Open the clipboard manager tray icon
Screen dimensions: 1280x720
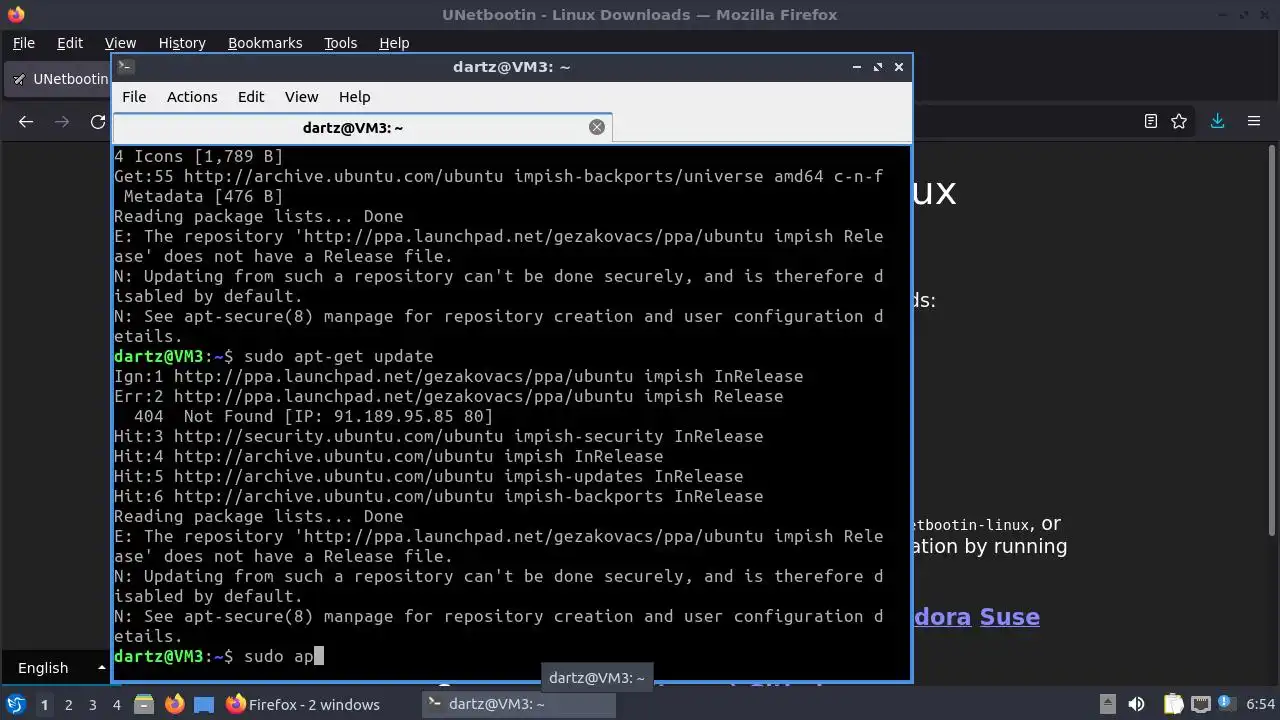click(x=1173, y=704)
